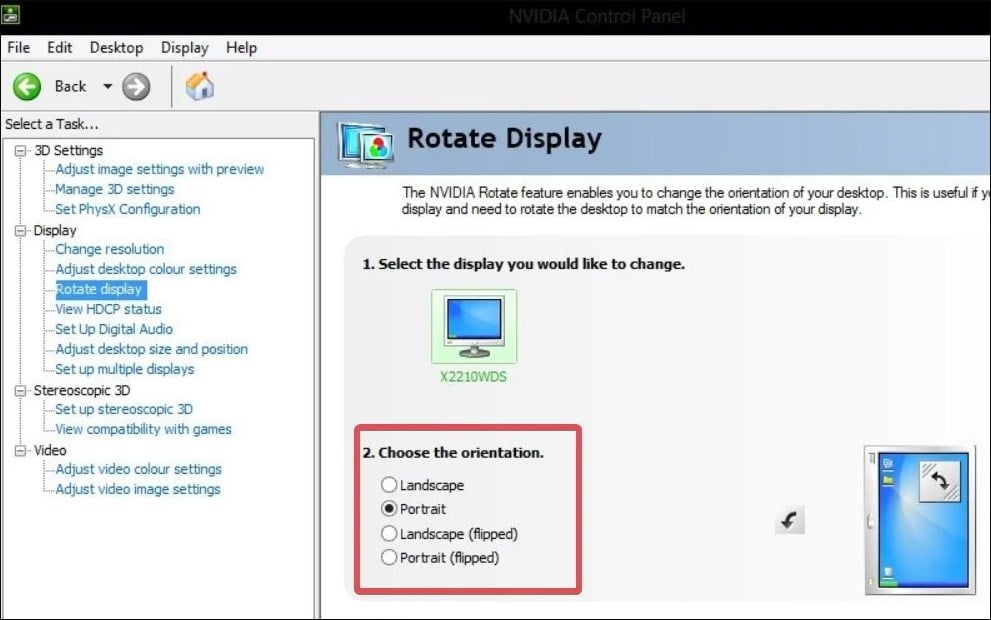The image size is (991, 620).
Task: Select the Landscape orientation radio button
Action: click(389, 485)
